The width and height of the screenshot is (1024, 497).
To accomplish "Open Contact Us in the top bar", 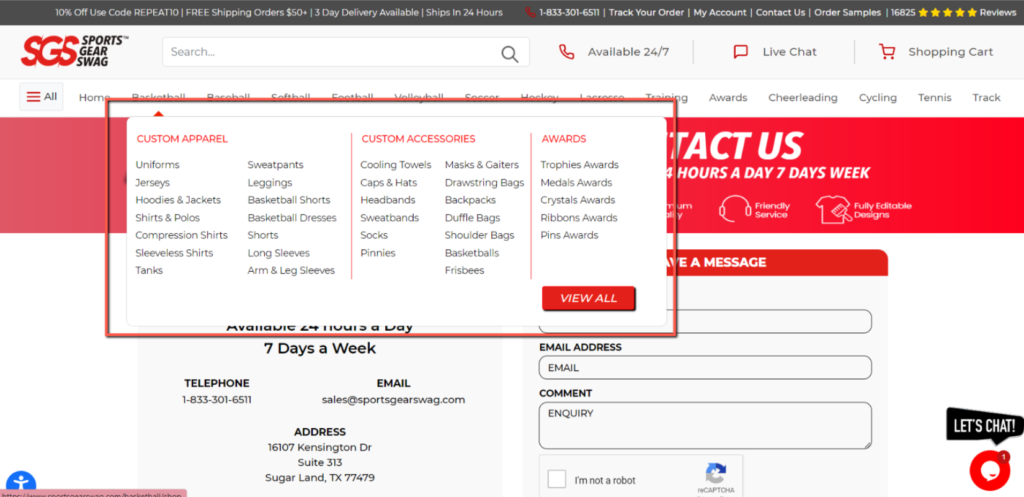I will click(780, 12).
